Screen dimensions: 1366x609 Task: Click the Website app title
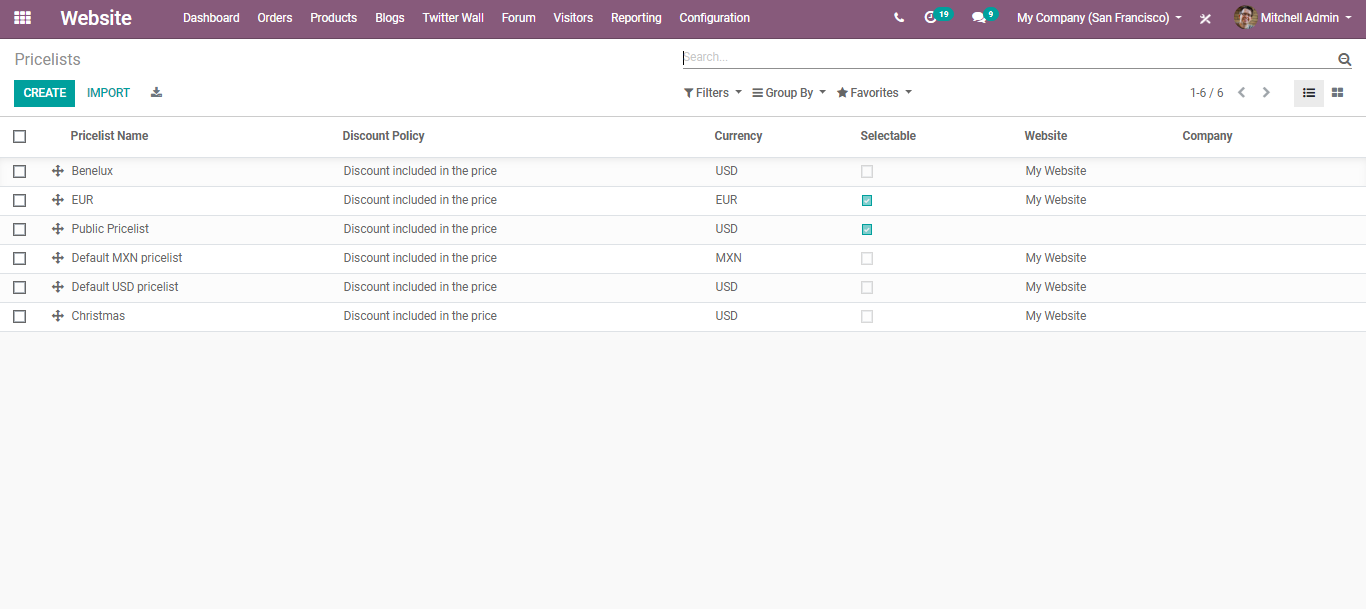coord(96,18)
